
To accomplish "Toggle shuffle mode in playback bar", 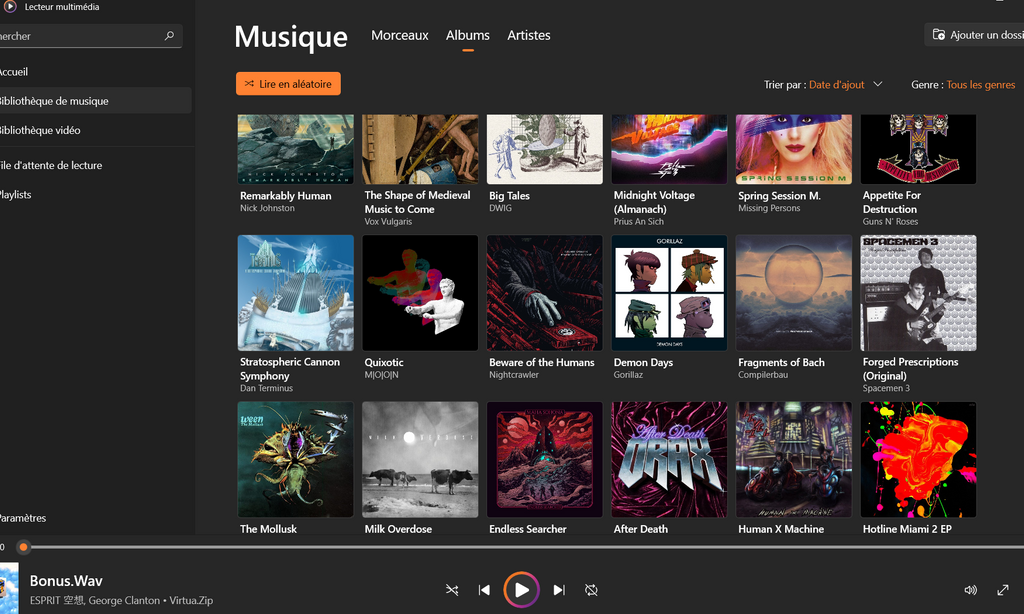I will [452, 590].
